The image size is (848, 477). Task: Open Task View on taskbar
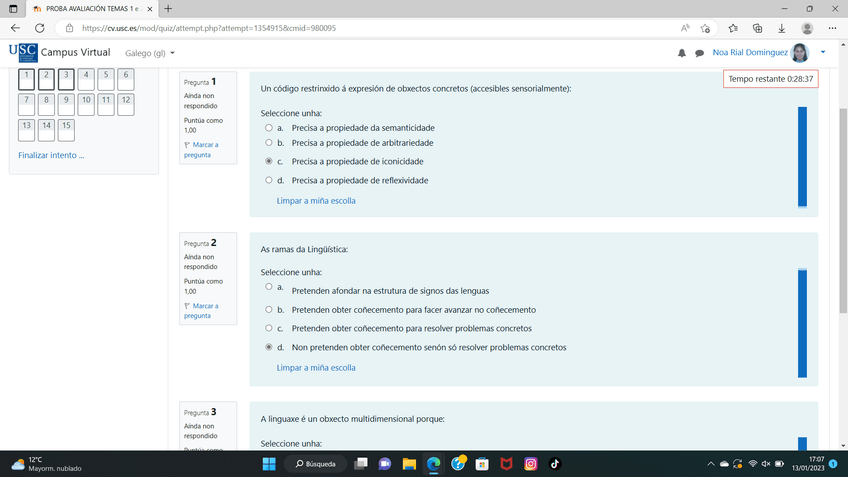[x=361, y=464]
